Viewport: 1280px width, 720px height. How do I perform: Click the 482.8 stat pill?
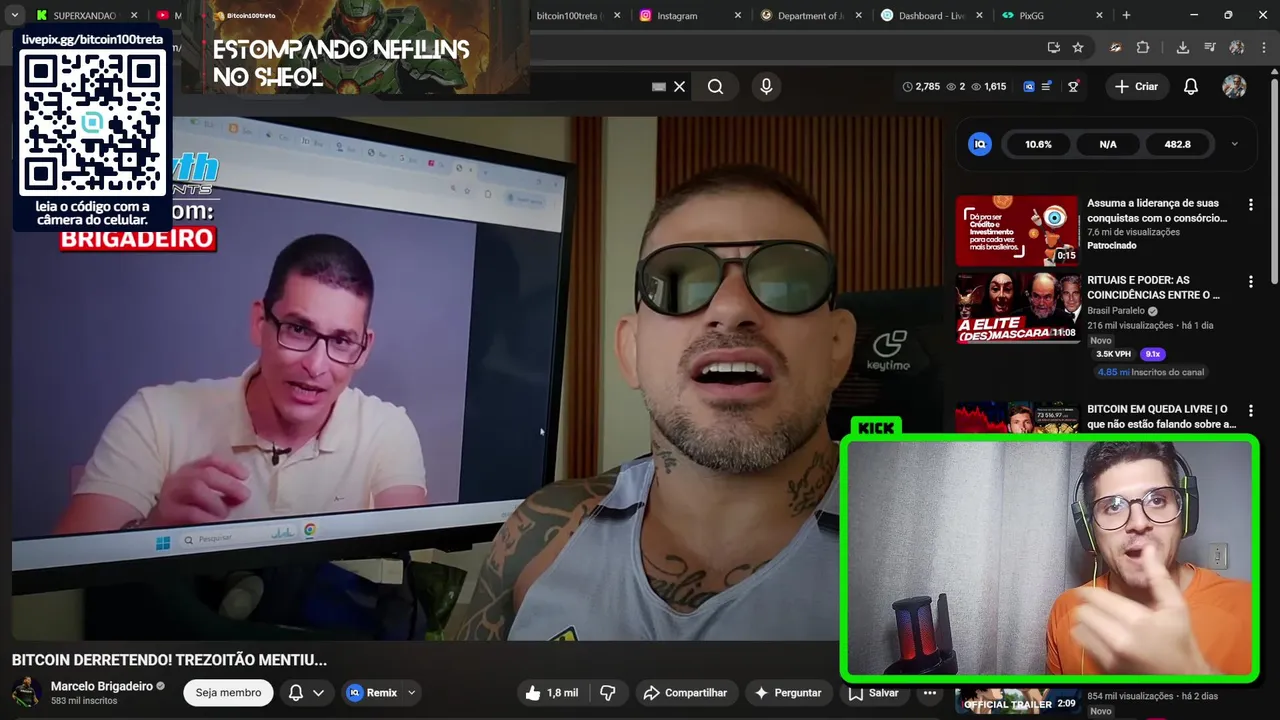[1177, 144]
